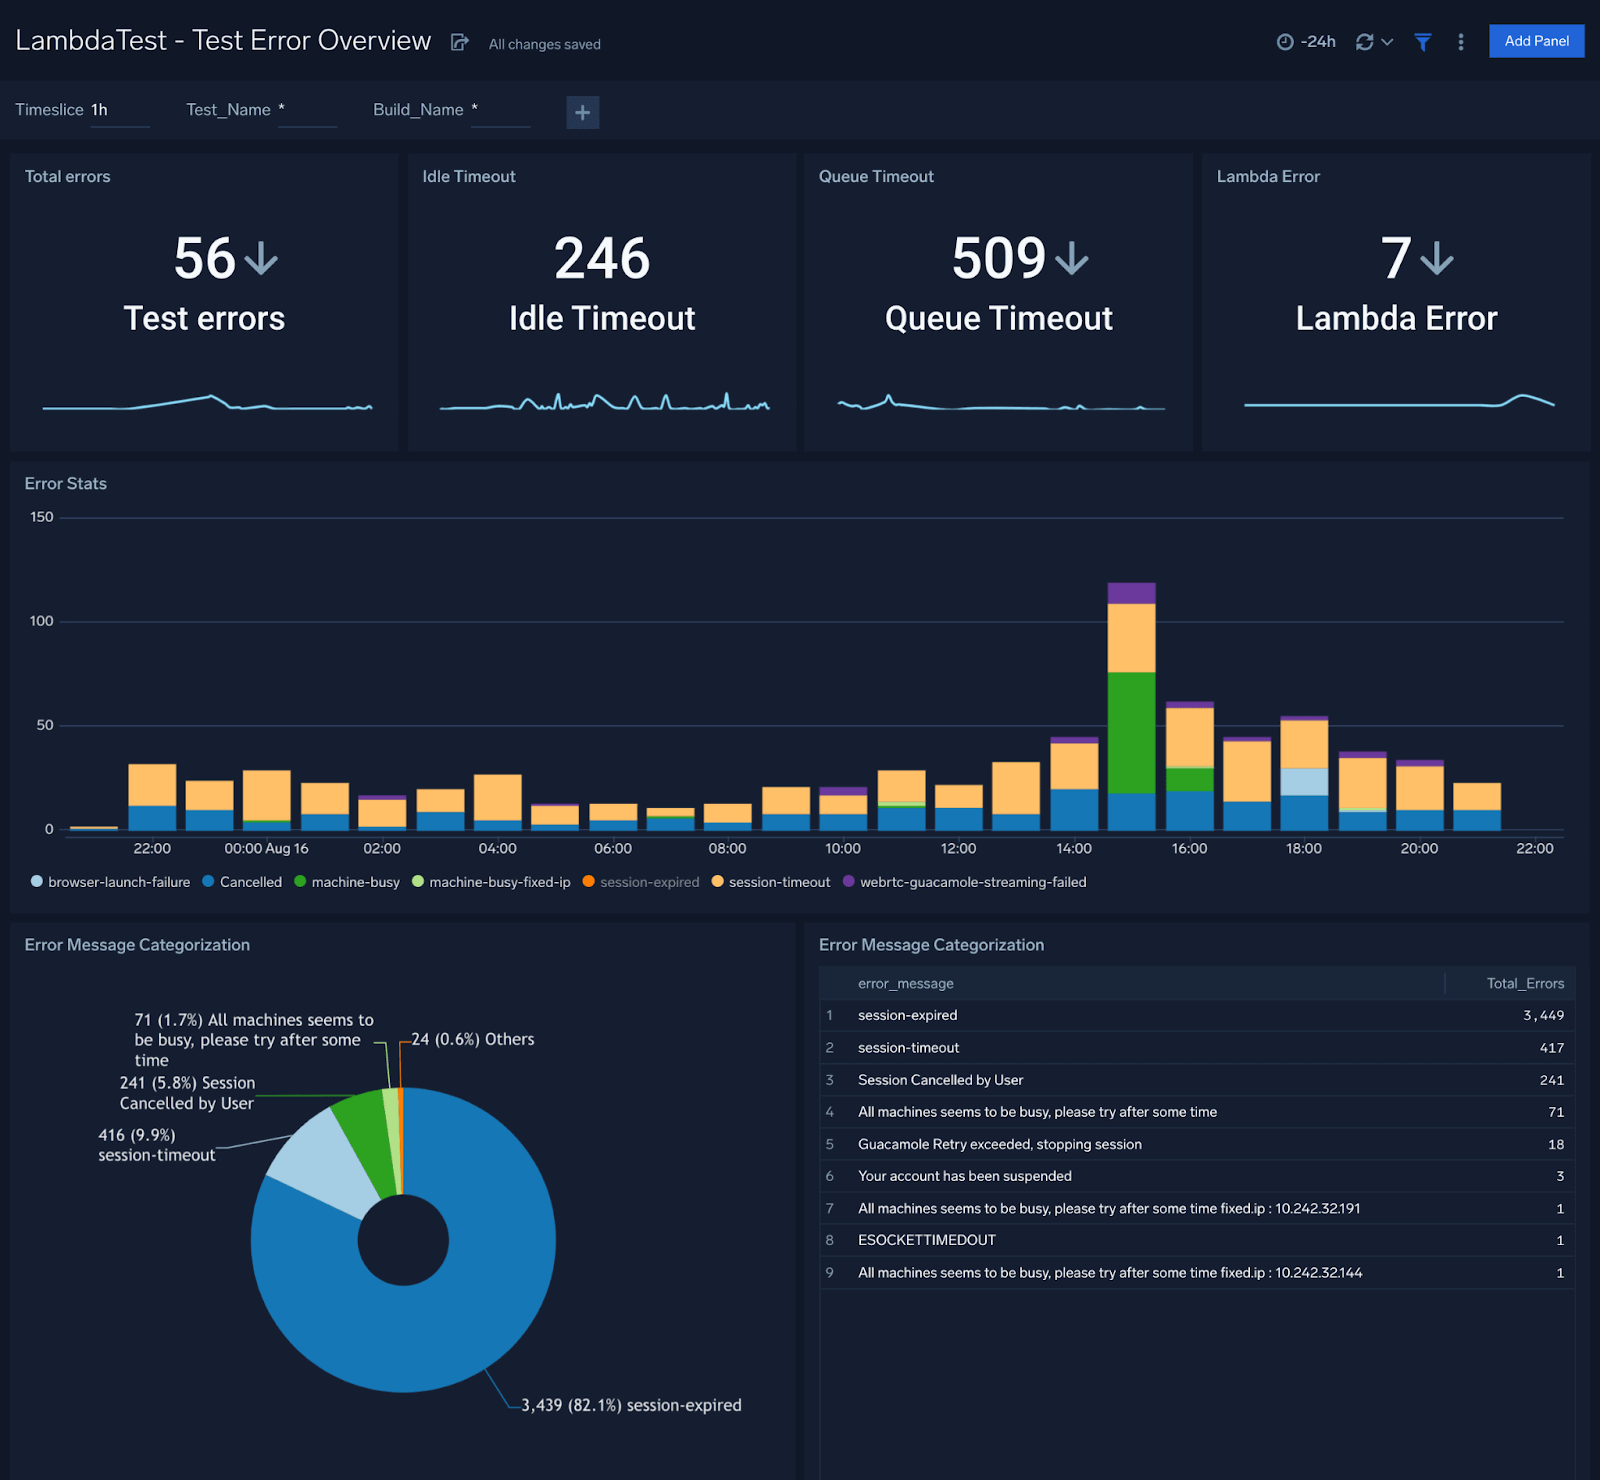Click the trend arrow beside Lambda Error count
This screenshot has height=1480, width=1600.
tap(1437, 259)
